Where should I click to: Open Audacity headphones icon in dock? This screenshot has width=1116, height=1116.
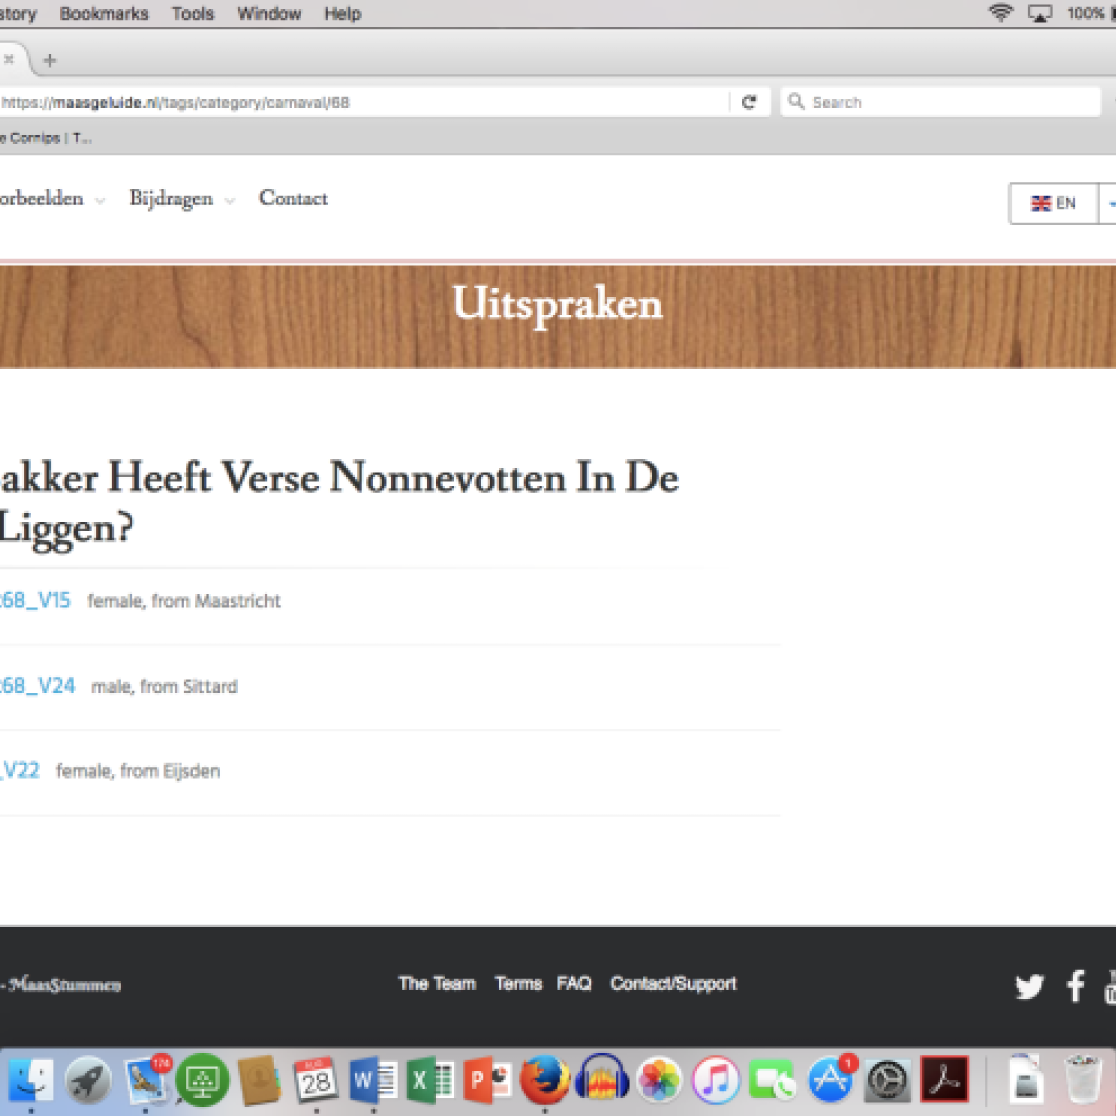(x=602, y=1079)
